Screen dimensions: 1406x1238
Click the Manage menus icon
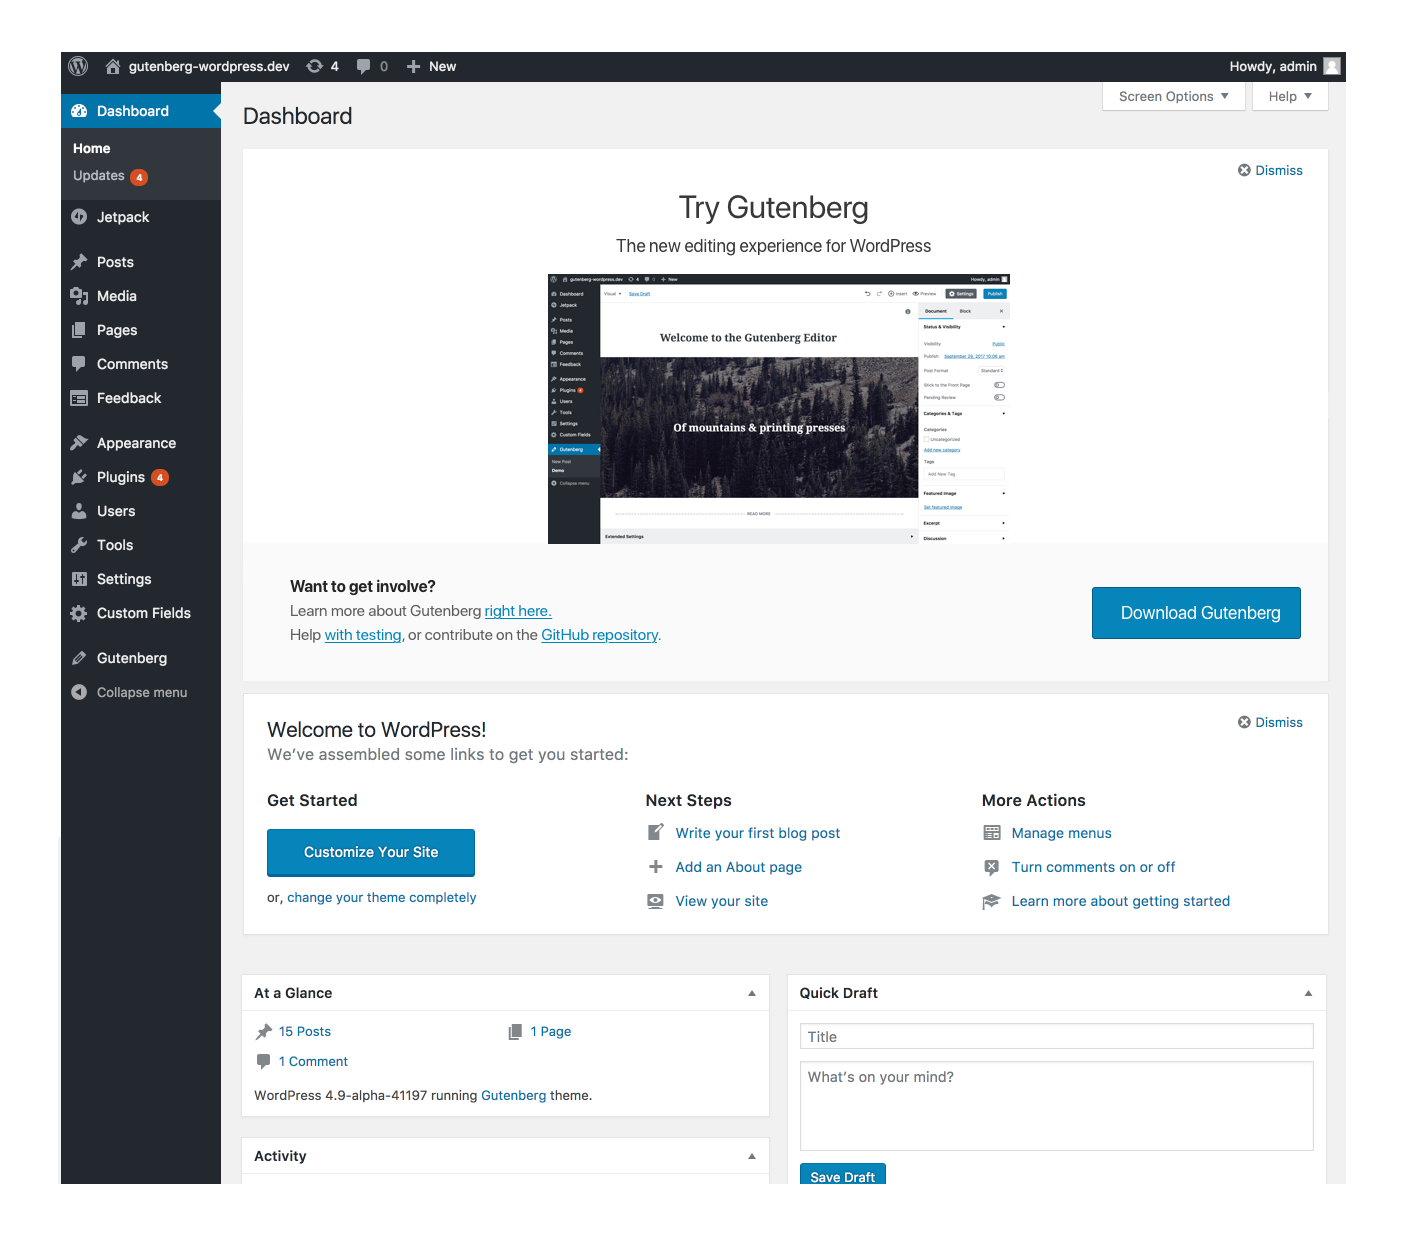992,833
